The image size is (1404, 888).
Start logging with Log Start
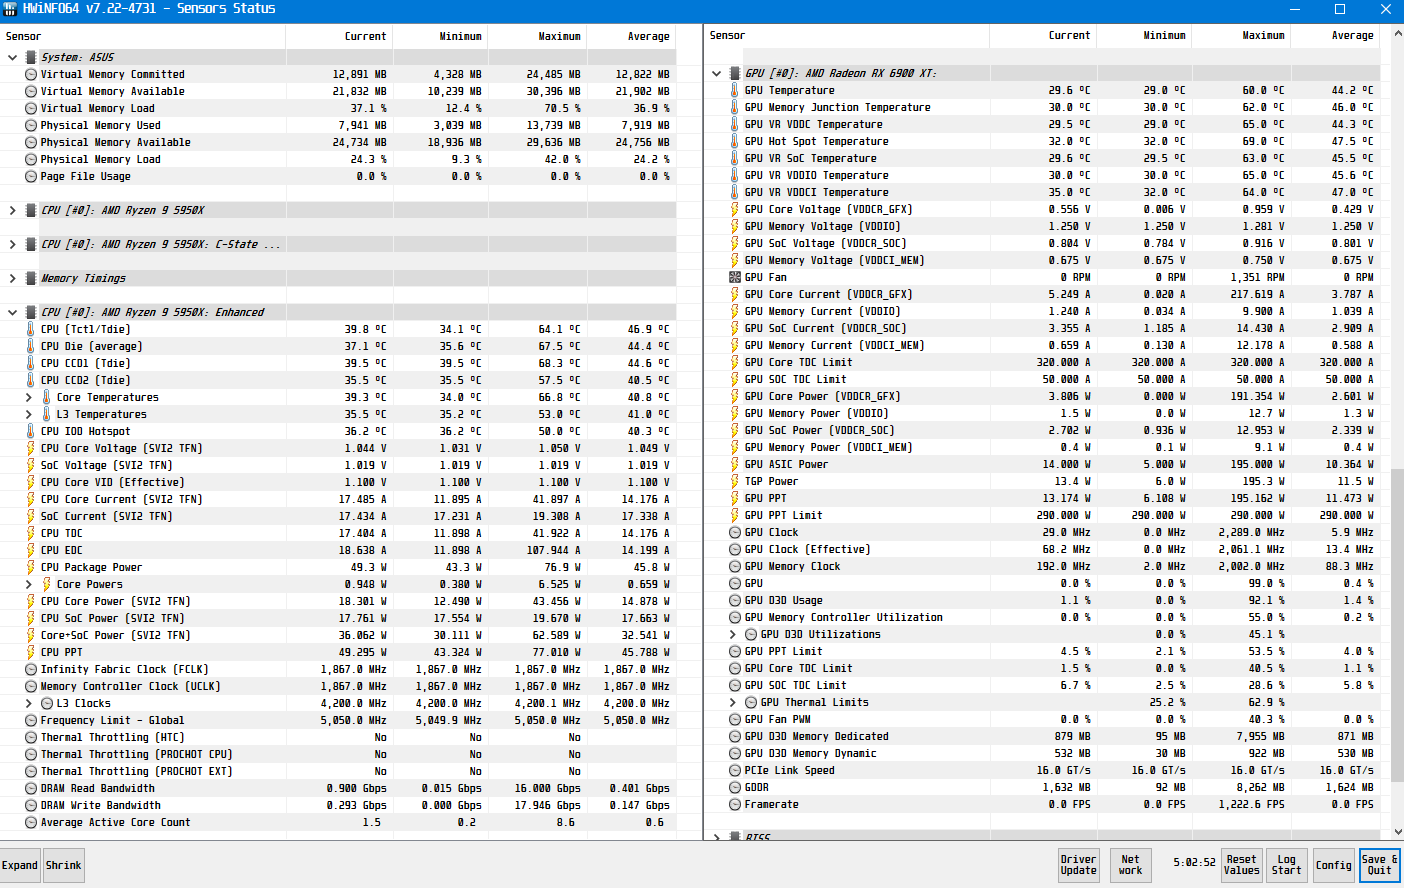1287,865
